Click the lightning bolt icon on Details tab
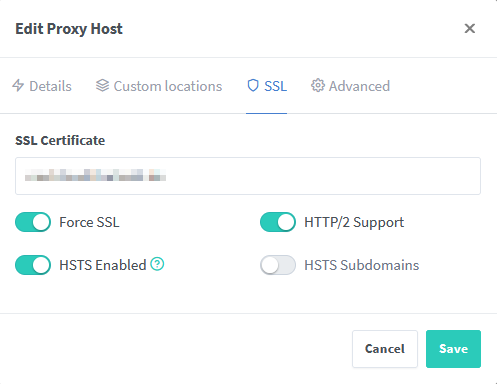 [x=18, y=86]
